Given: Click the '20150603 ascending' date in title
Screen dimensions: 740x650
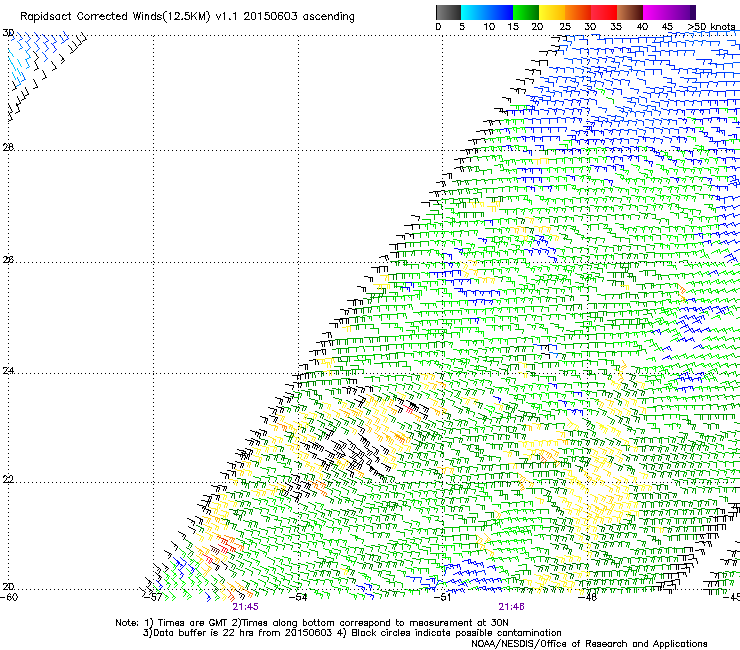Looking at the screenshot, I should click(299, 17).
